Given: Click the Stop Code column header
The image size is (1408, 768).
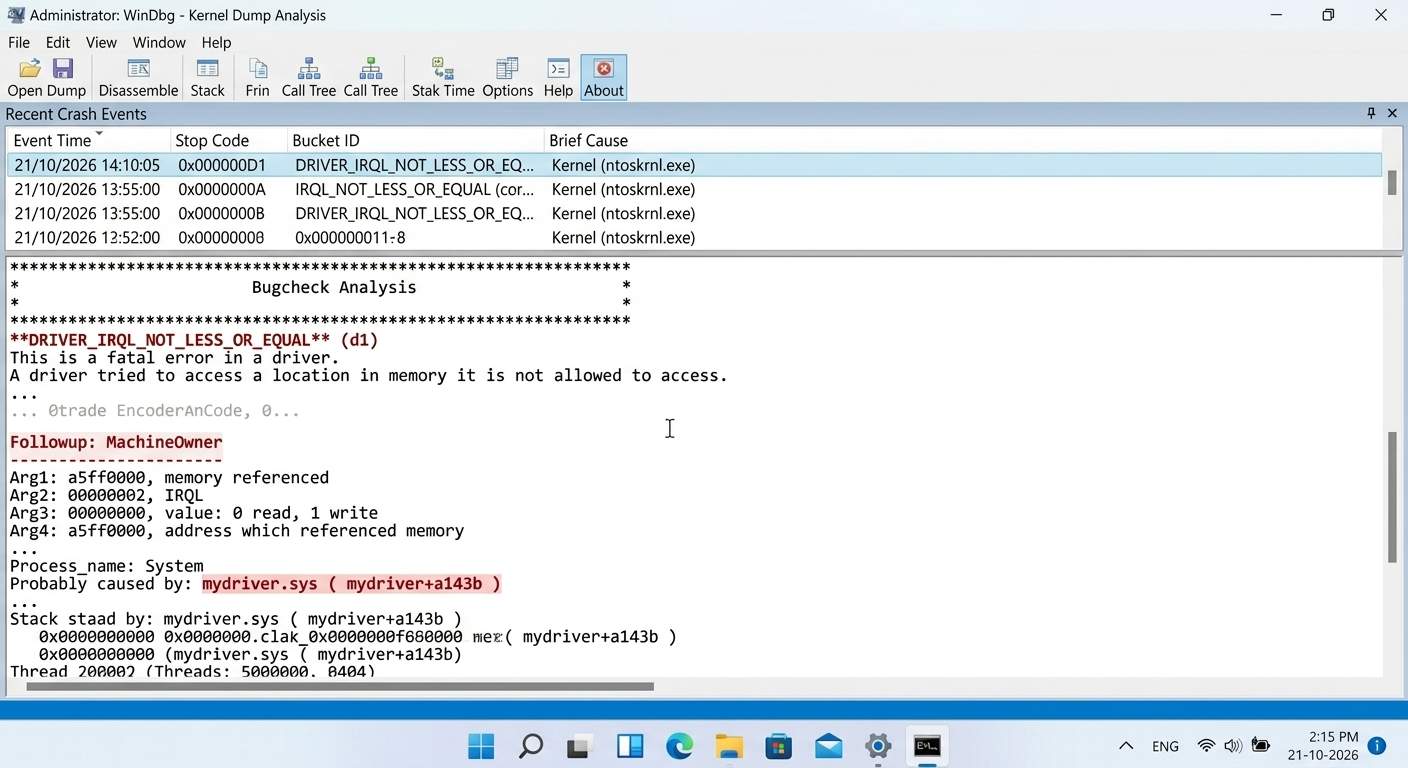Looking at the screenshot, I should click(x=227, y=140).
